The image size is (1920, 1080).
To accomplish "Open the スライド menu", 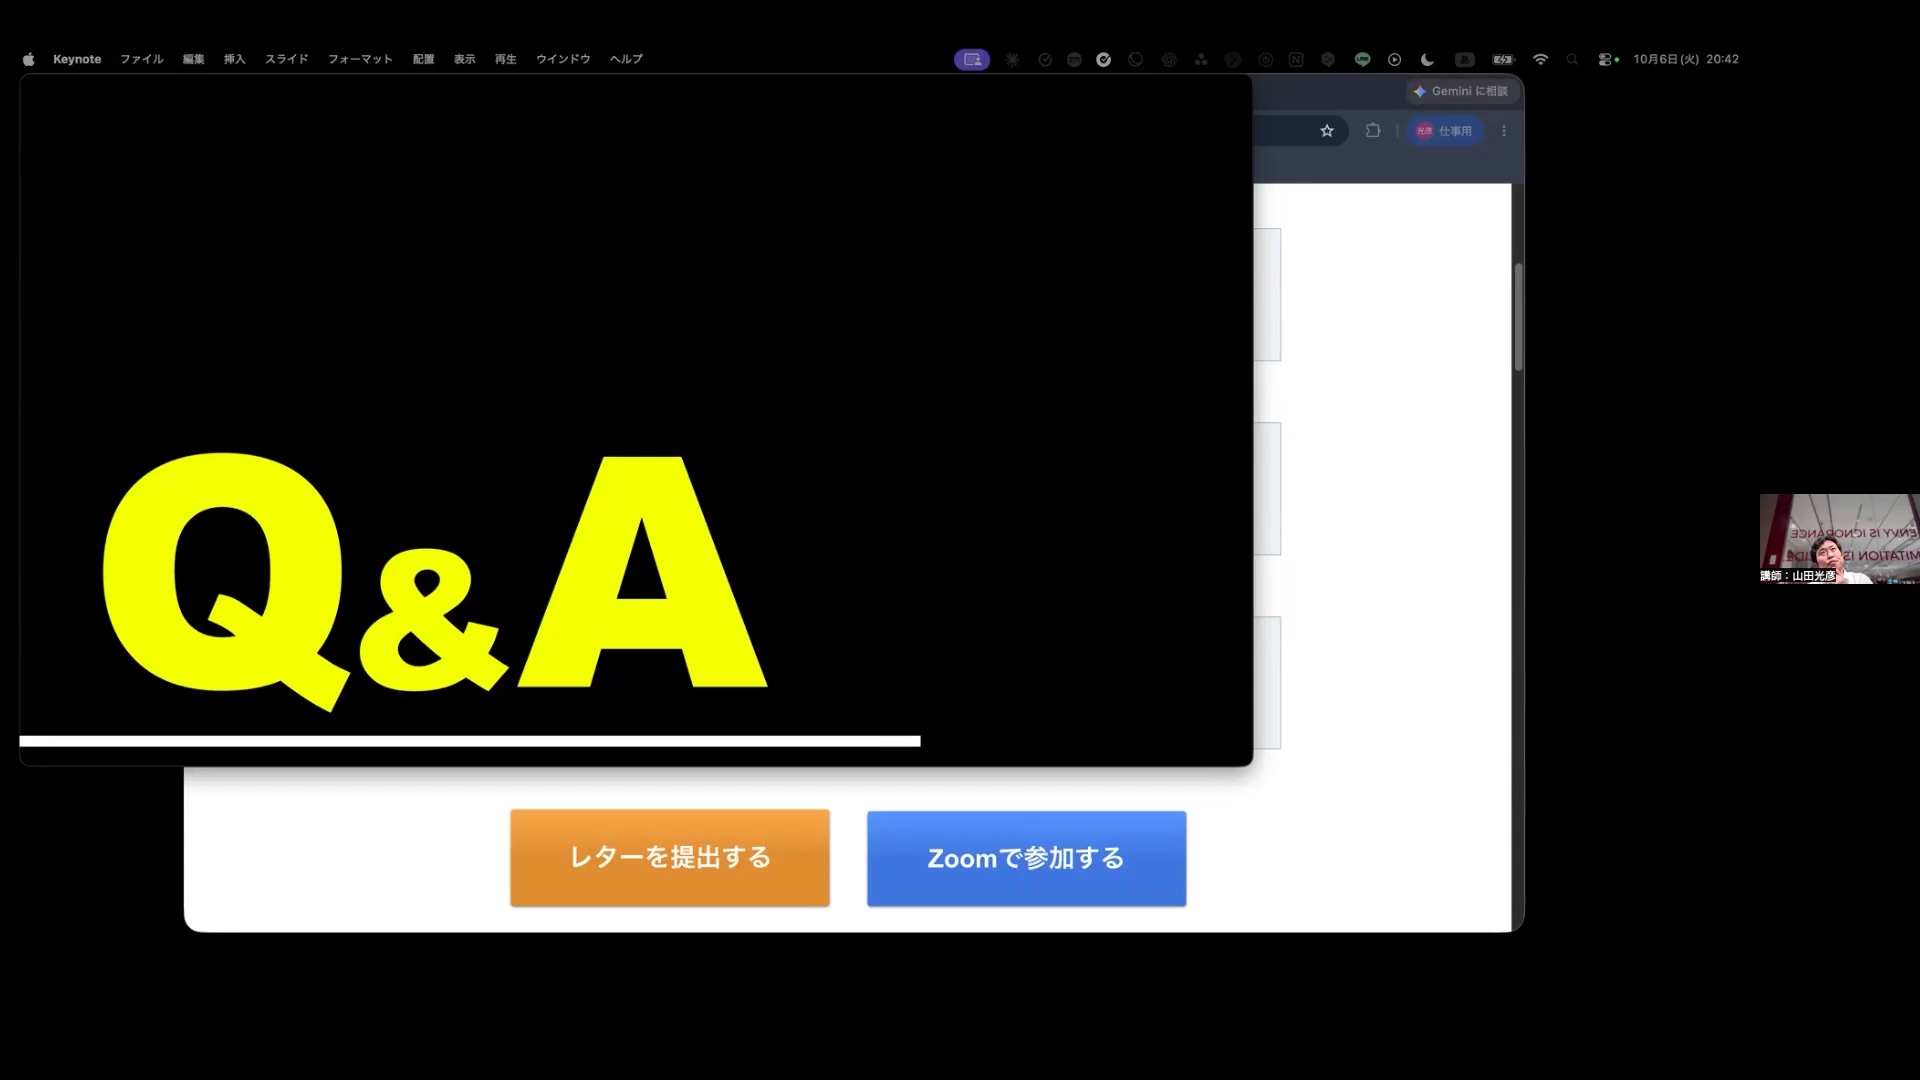I will [x=286, y=59].
